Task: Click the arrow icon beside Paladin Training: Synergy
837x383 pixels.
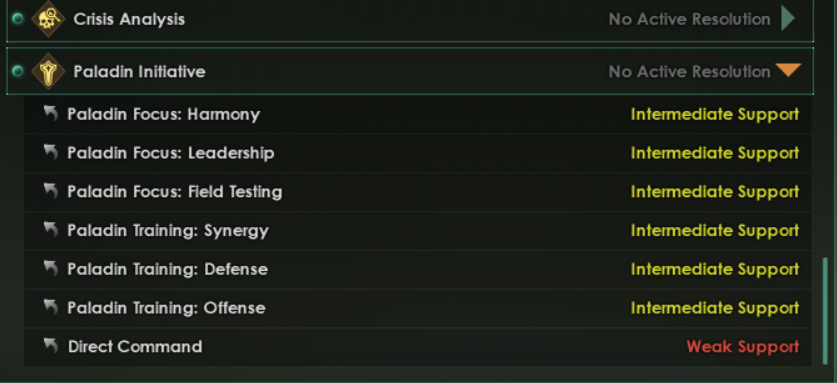Action: (51, 230)
